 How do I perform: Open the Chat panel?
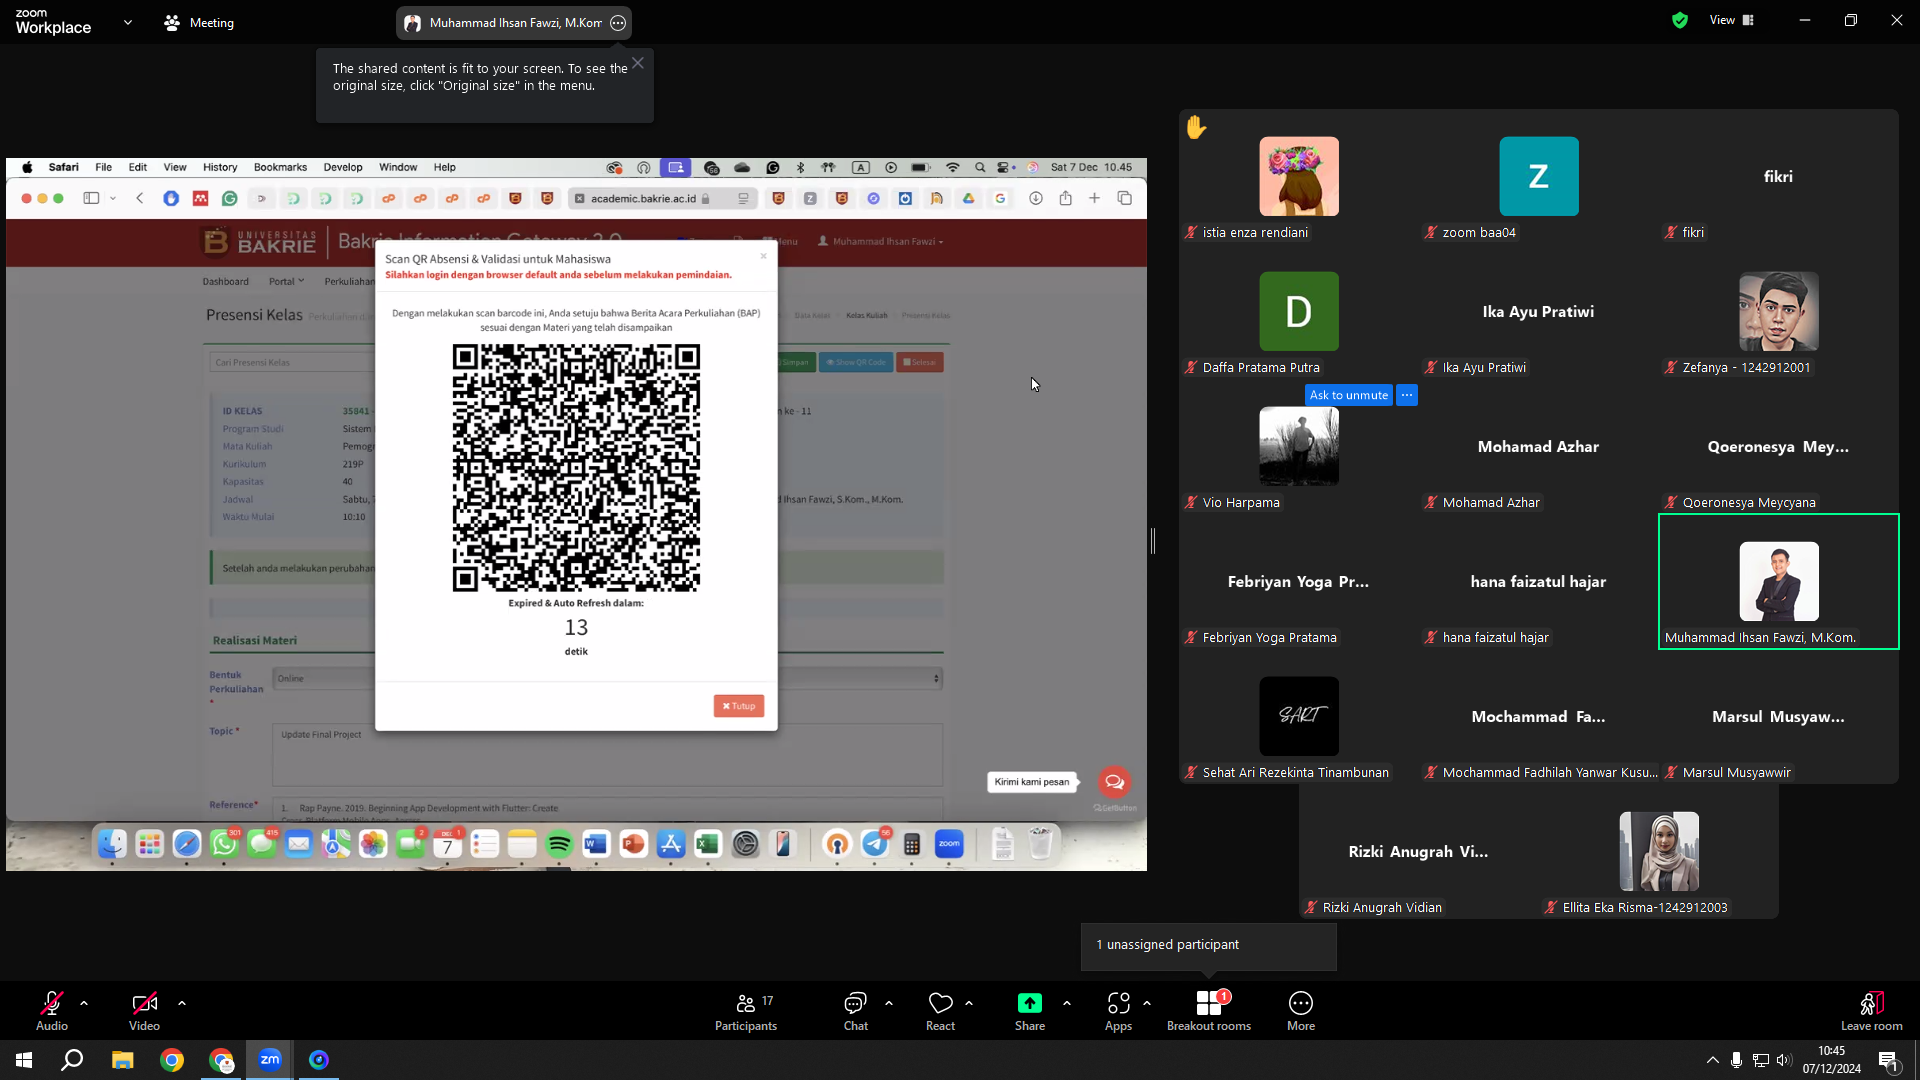pyautogui.click(x=855, y=1010)
